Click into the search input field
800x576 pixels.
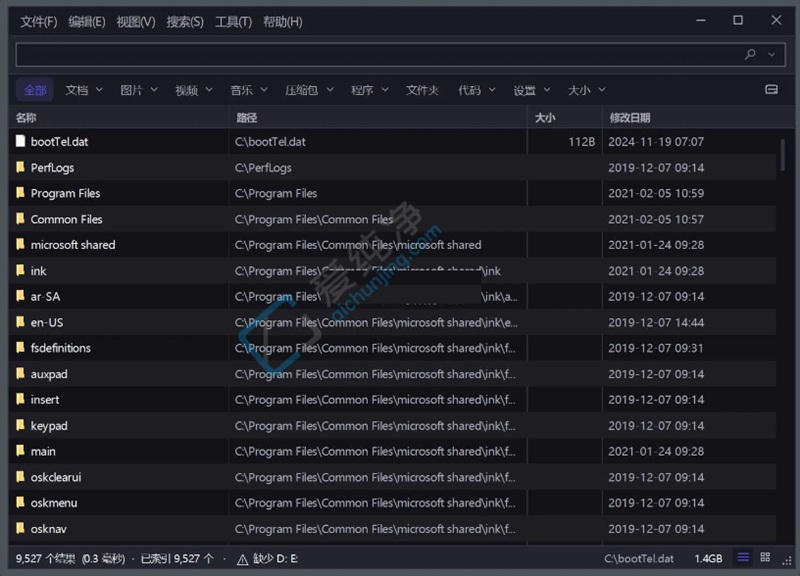[x=378, y=54]
